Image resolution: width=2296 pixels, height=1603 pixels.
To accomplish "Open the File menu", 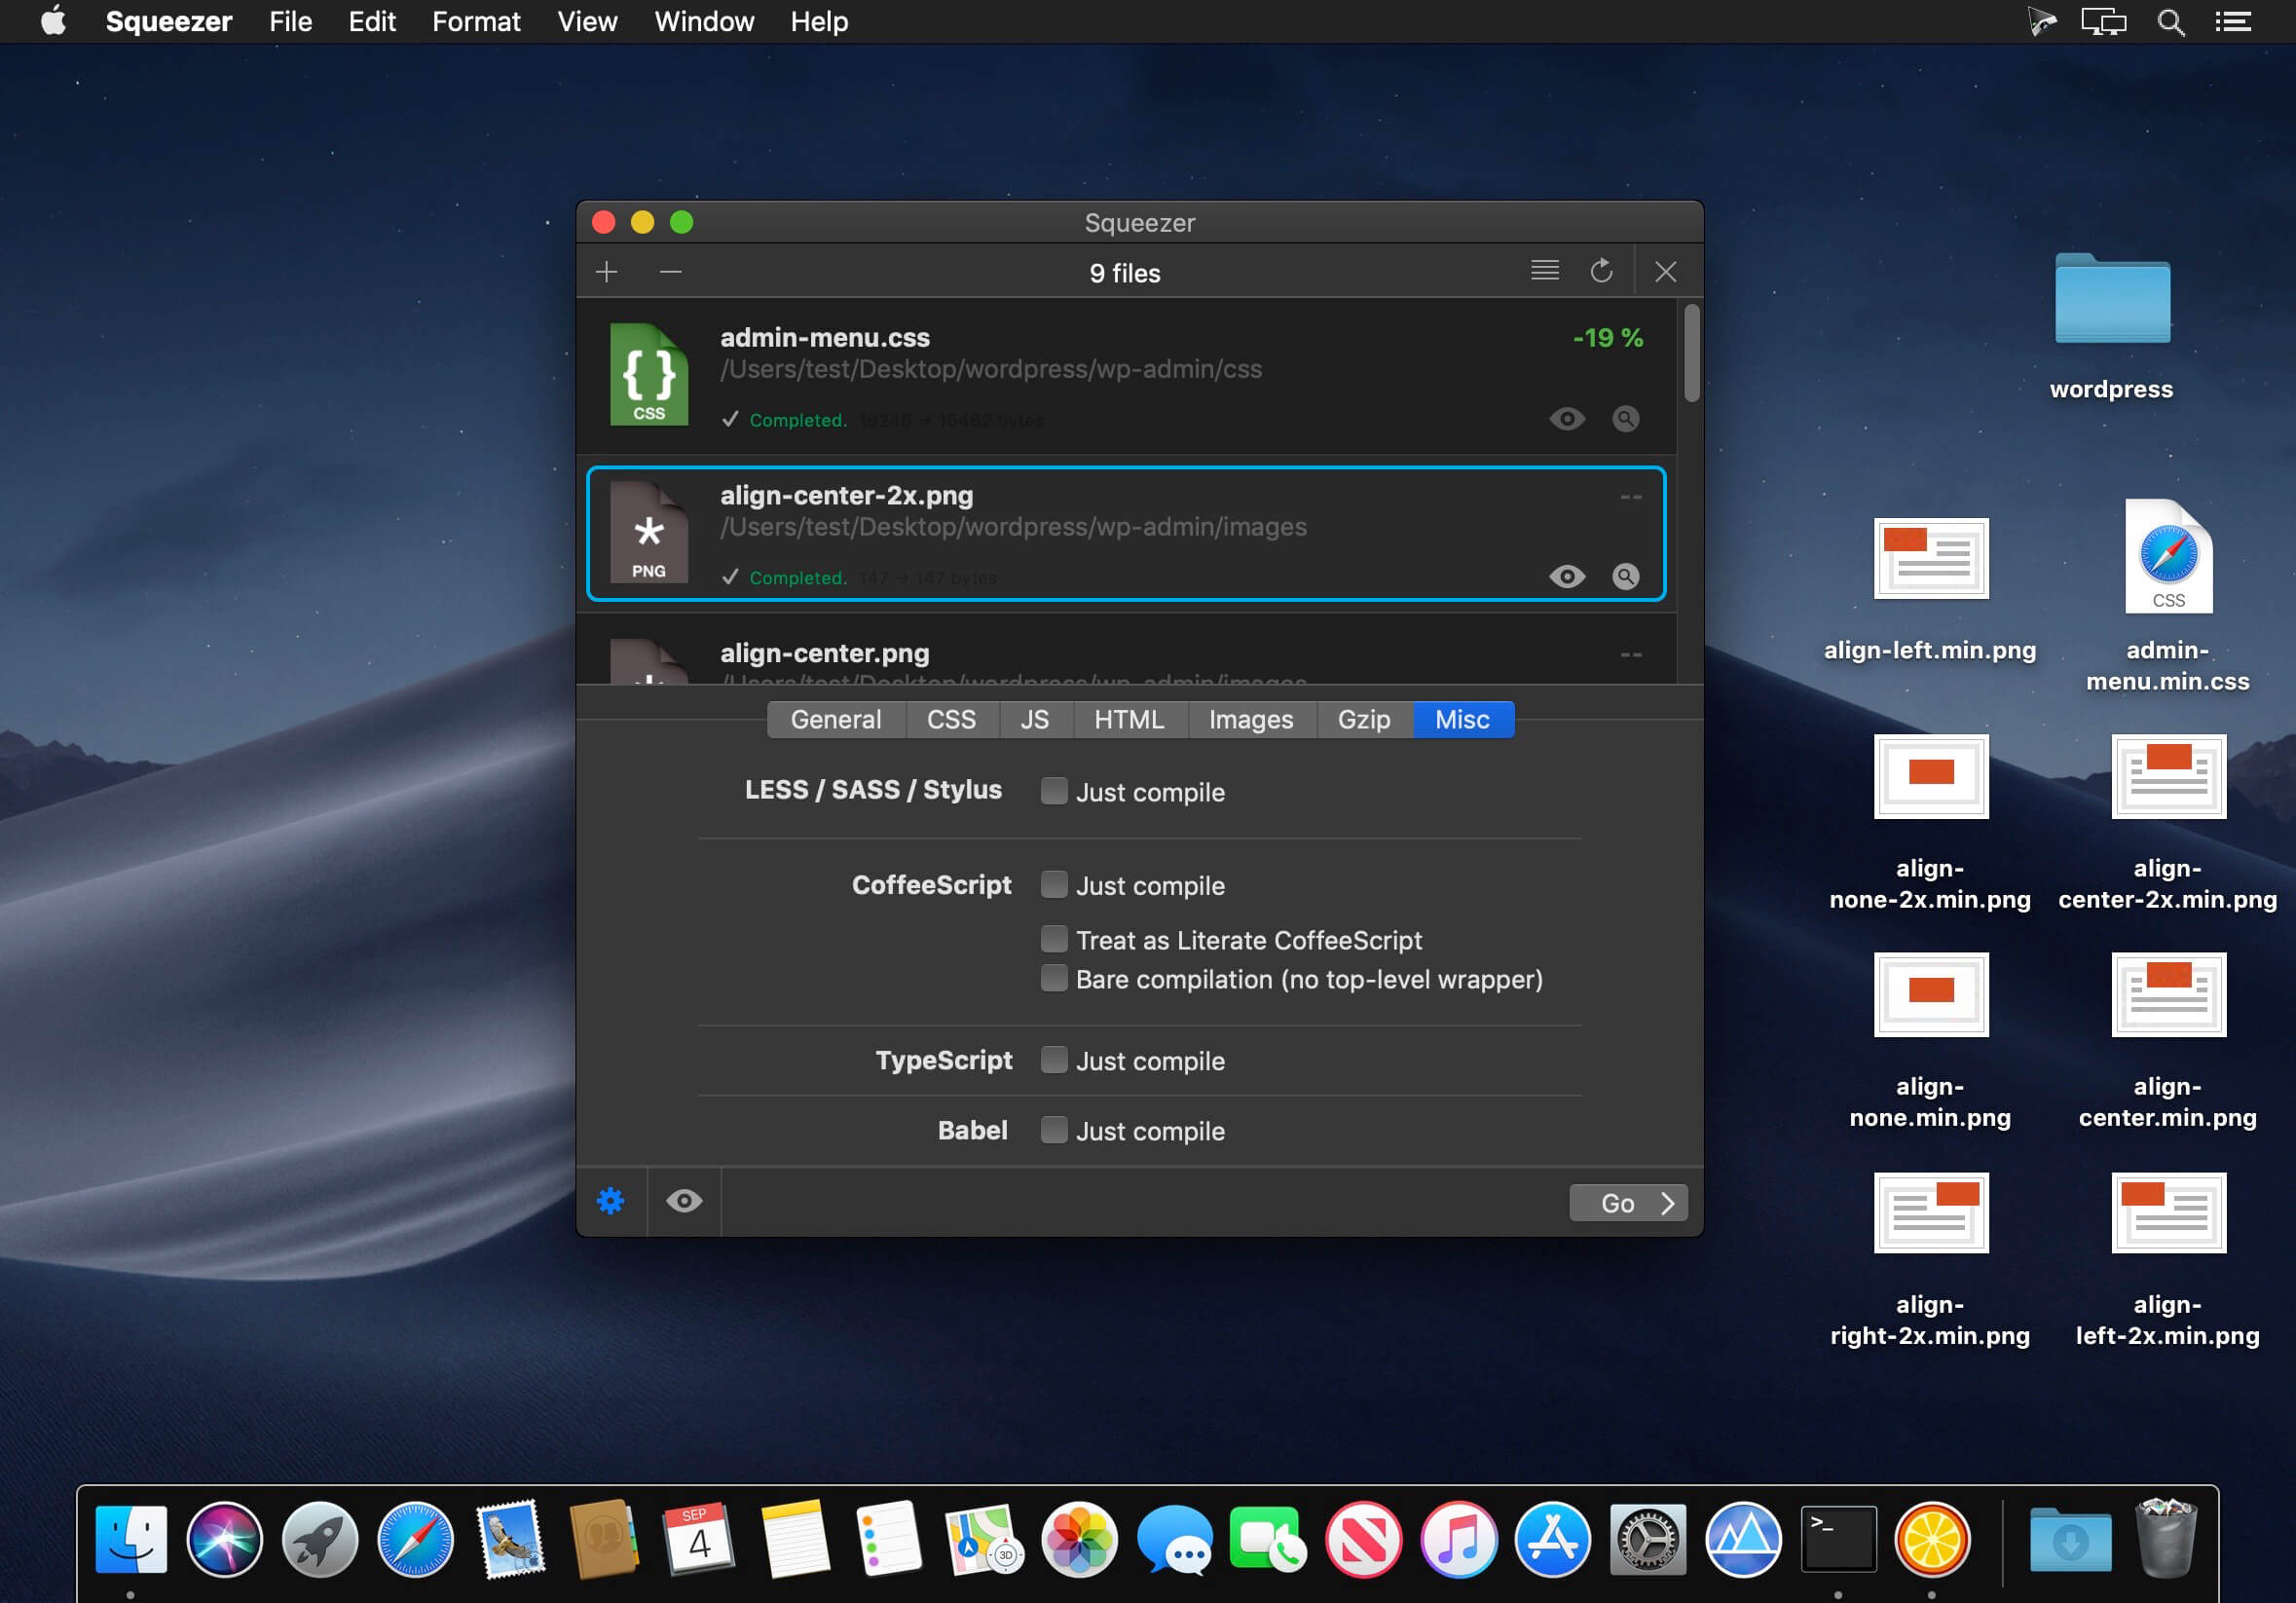I will pos(290,21).
